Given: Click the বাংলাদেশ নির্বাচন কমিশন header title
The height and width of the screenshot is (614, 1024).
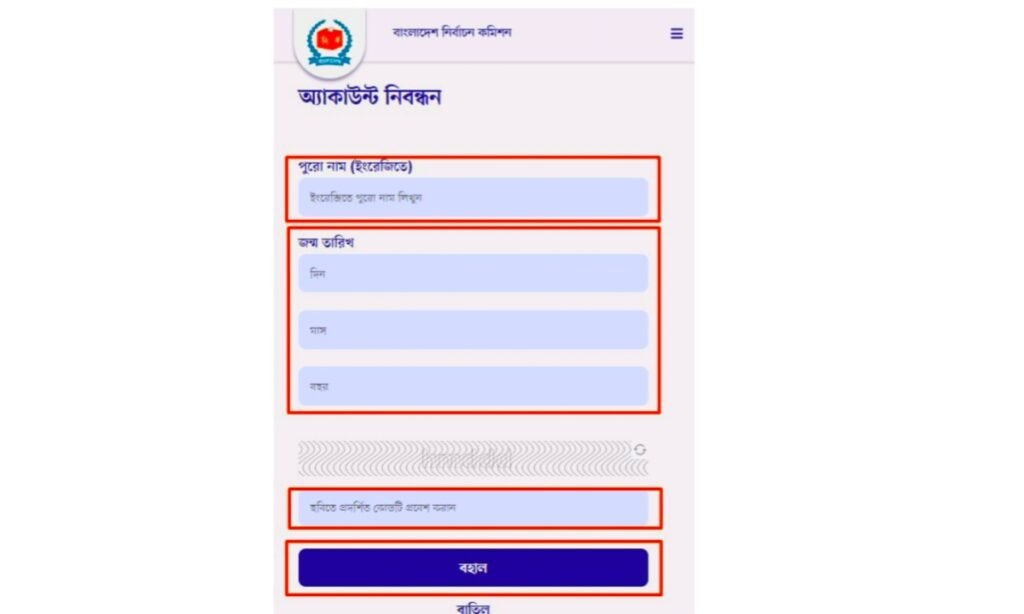Looking at the screenshot, I should tap(452, 32).
